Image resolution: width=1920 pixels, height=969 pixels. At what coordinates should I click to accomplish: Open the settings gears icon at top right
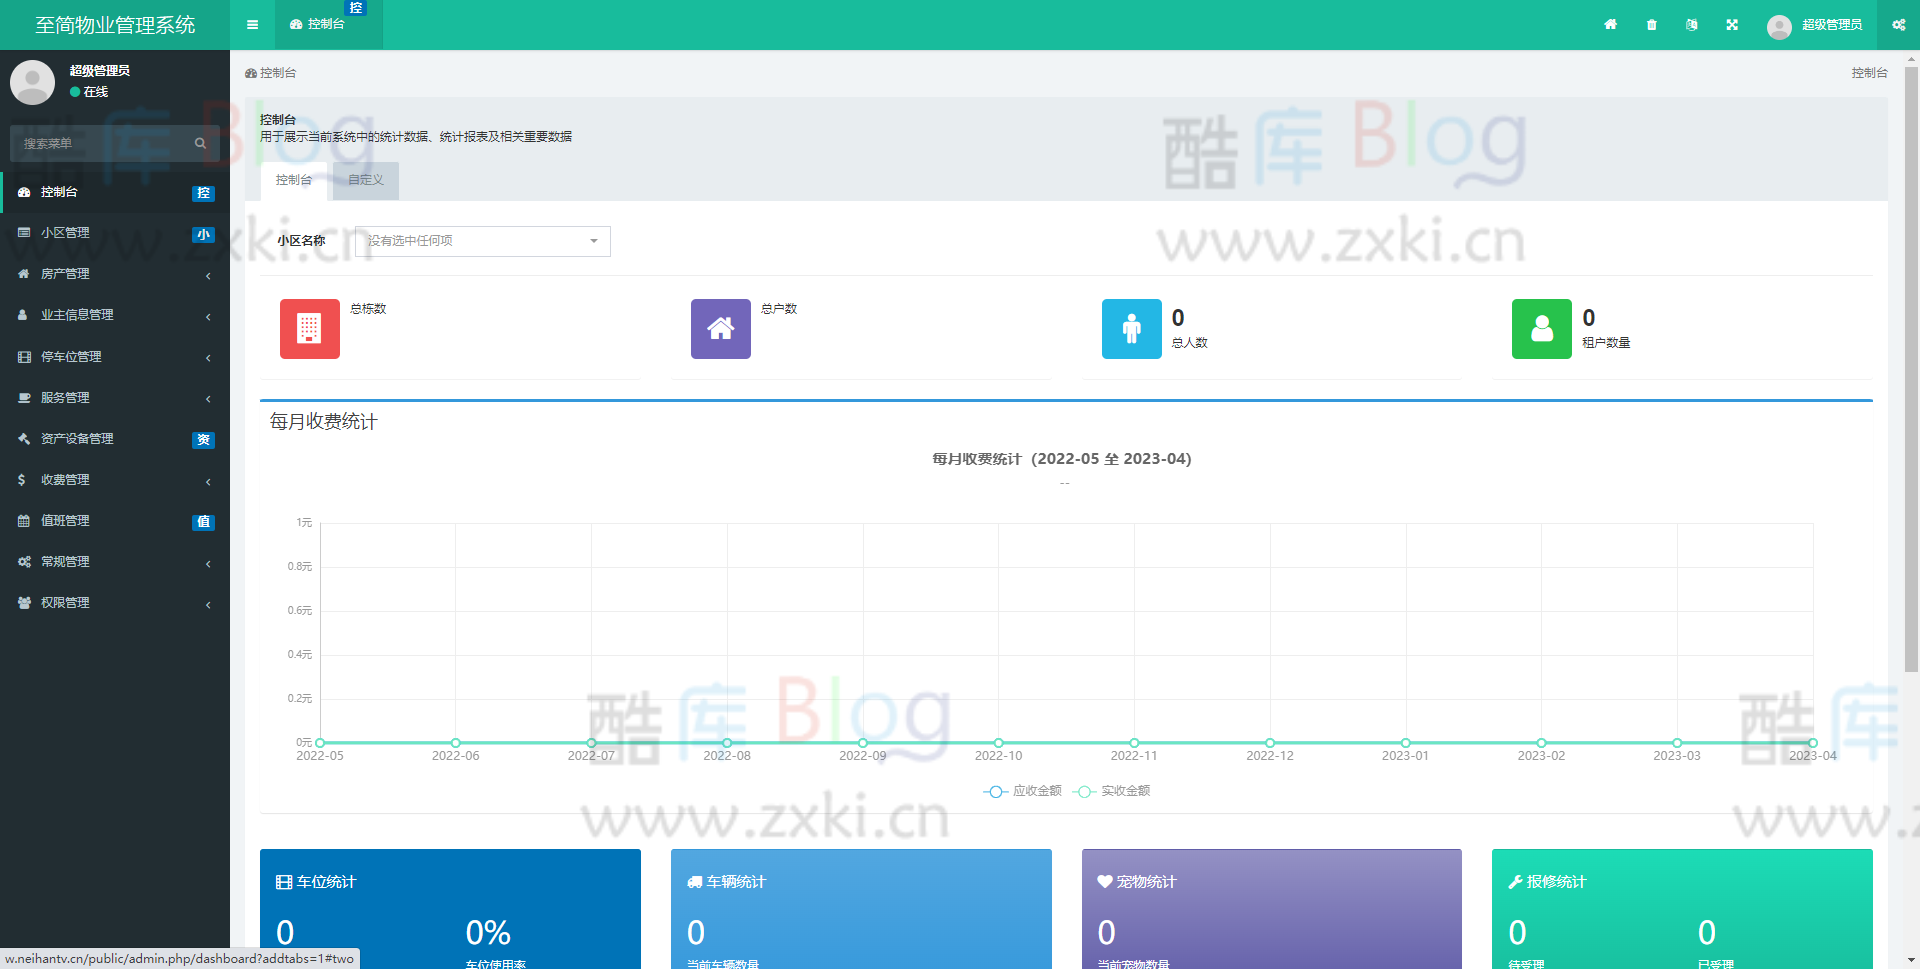click(1898, 25)
